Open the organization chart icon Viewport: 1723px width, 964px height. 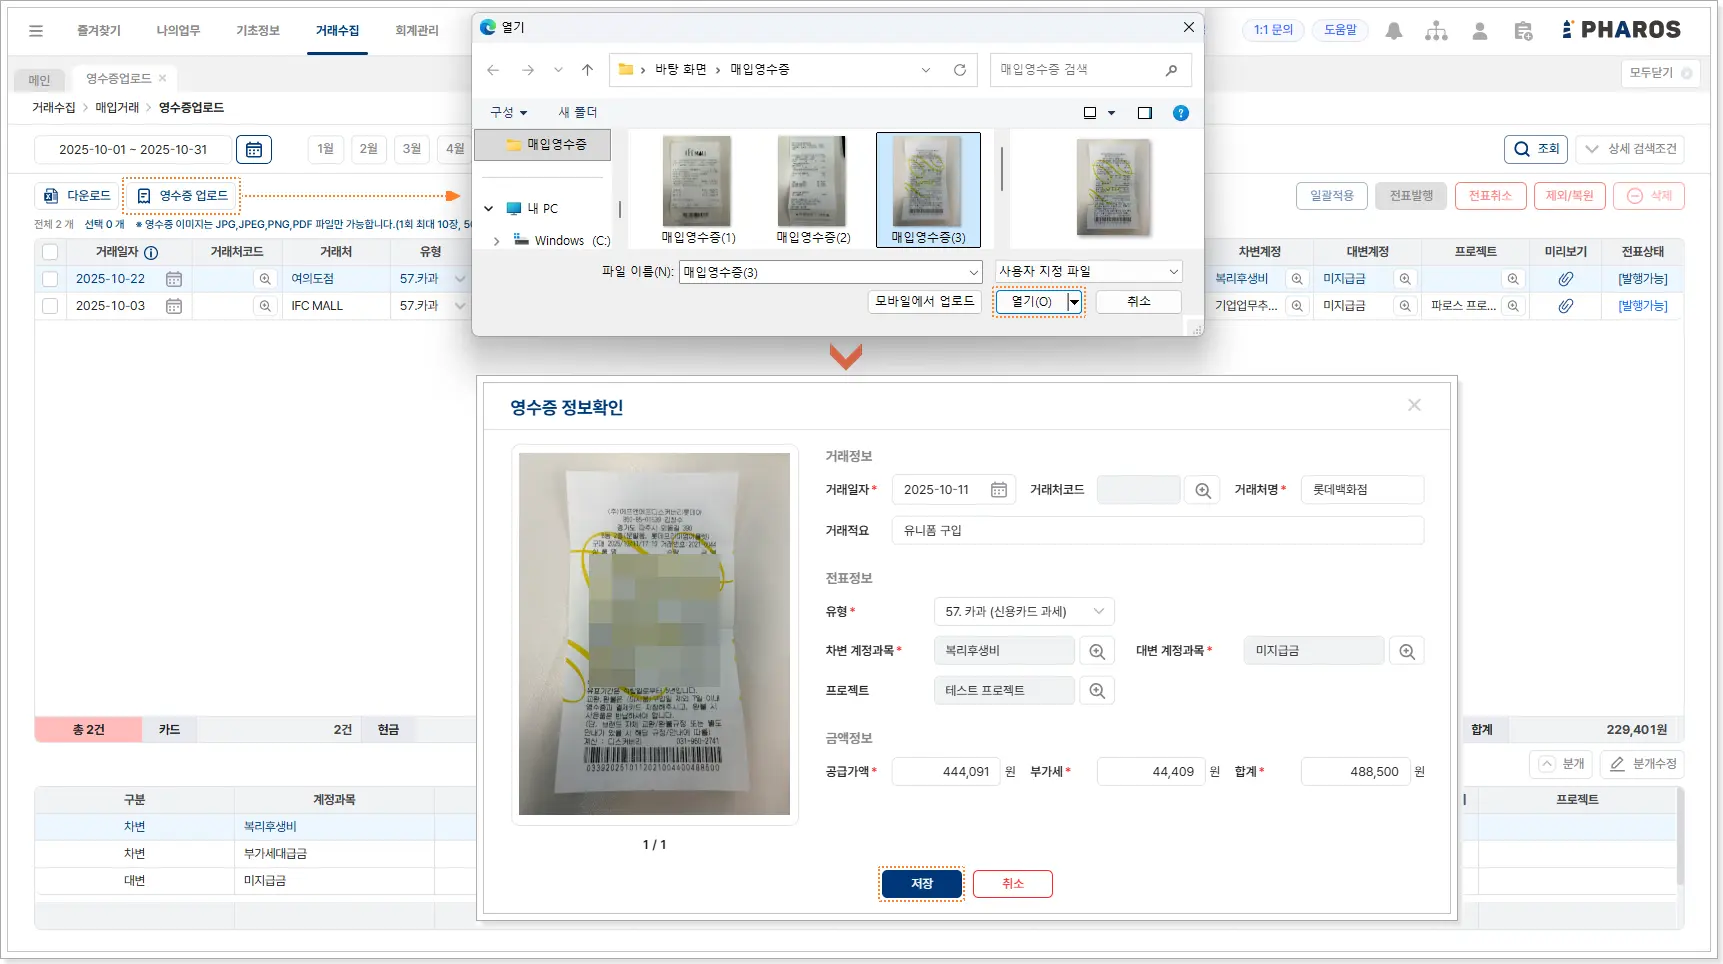tap(1436, 31)
